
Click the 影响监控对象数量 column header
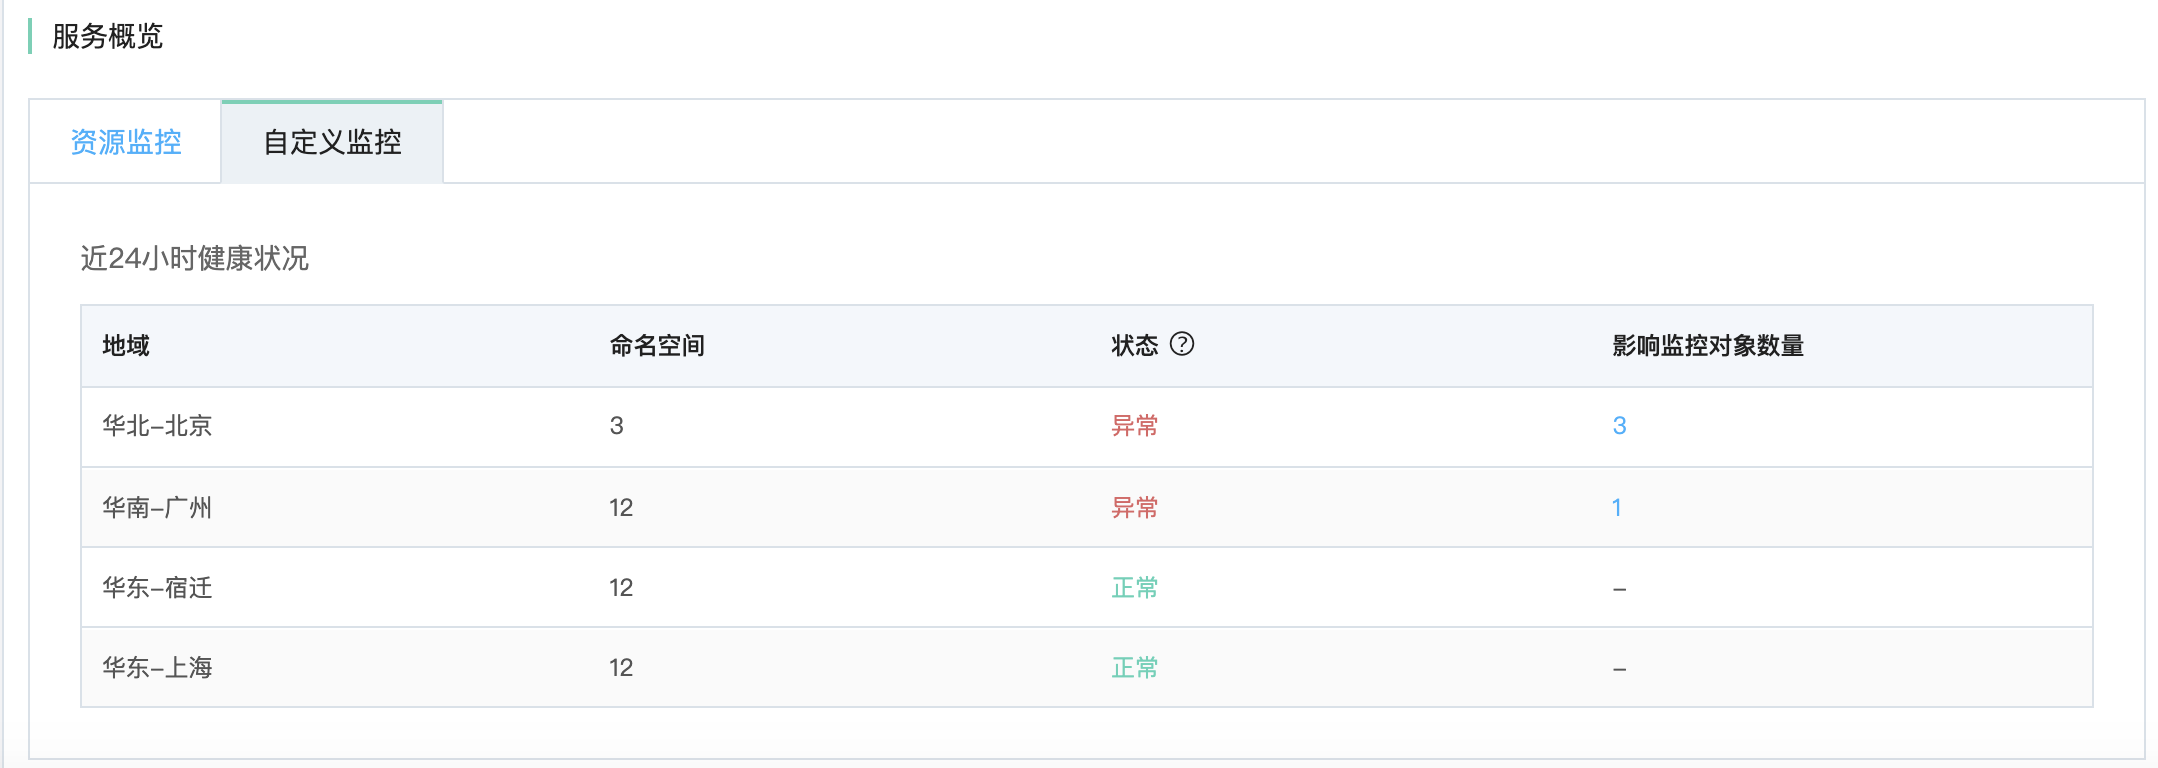1707,346
